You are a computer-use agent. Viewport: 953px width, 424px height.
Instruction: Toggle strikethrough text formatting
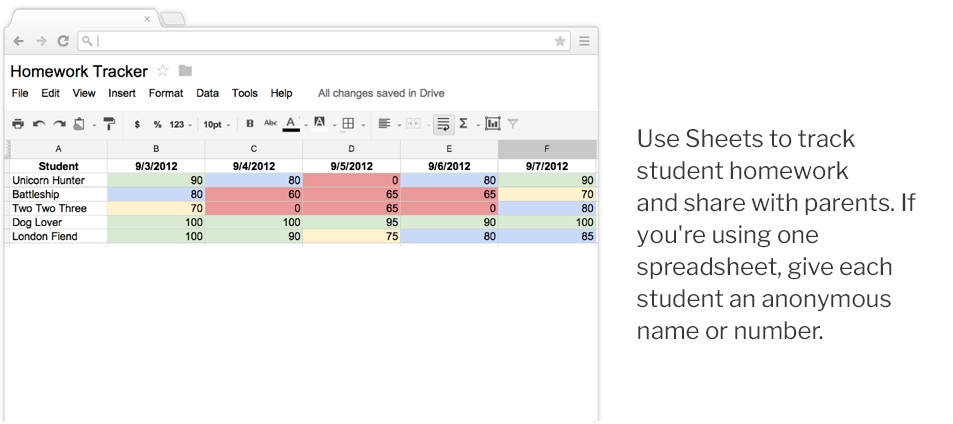point(270,124)
